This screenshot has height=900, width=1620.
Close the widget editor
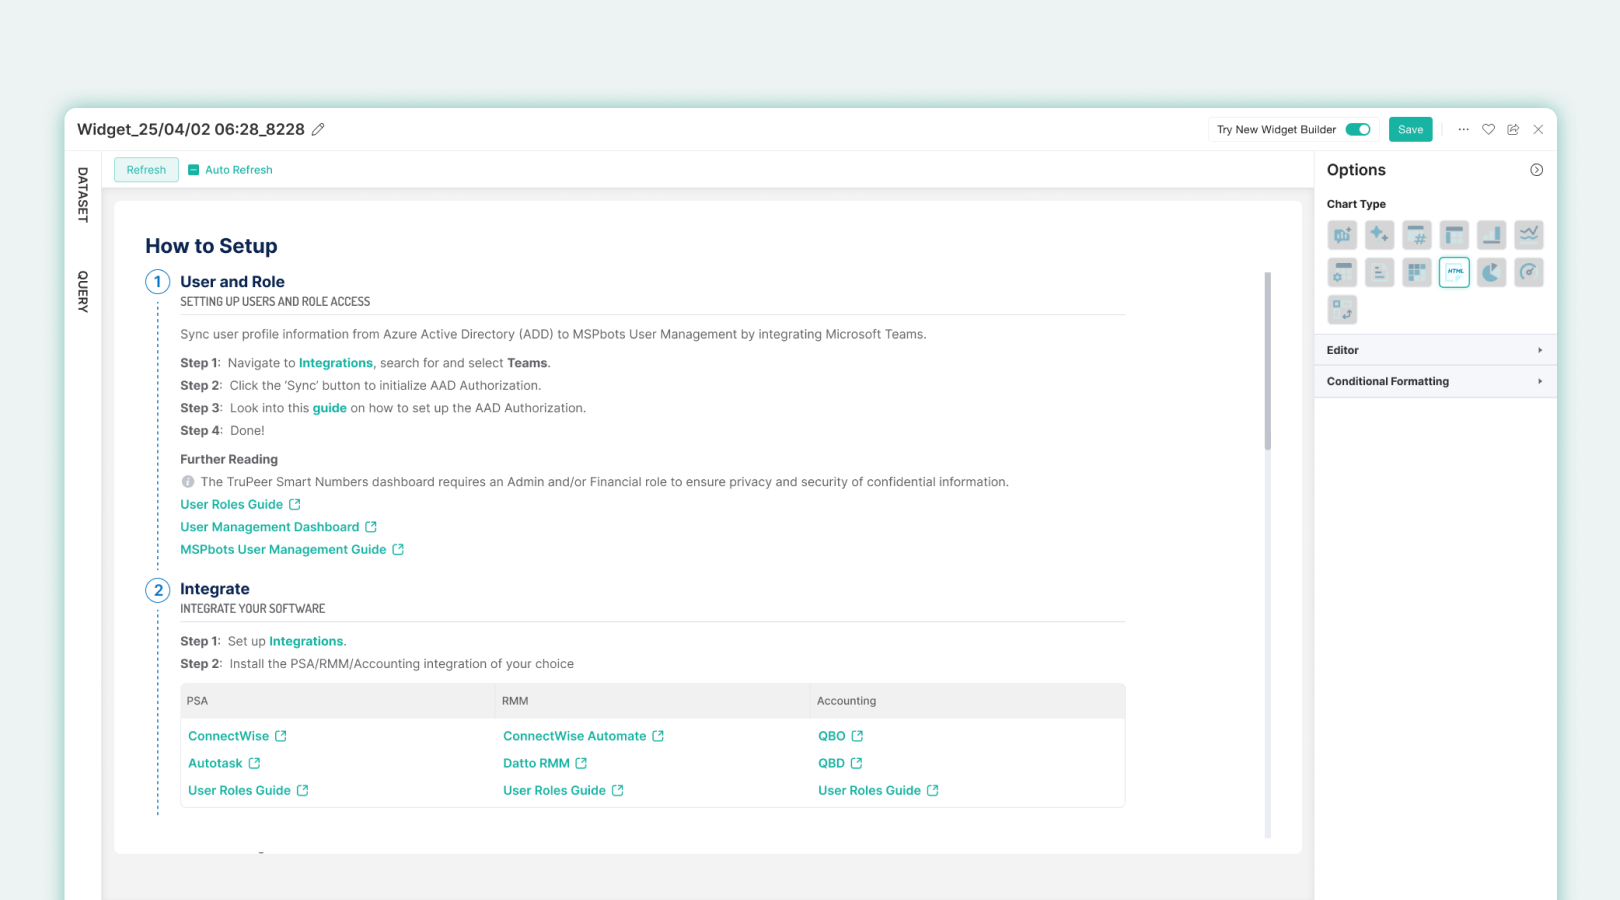point(1538,129)
